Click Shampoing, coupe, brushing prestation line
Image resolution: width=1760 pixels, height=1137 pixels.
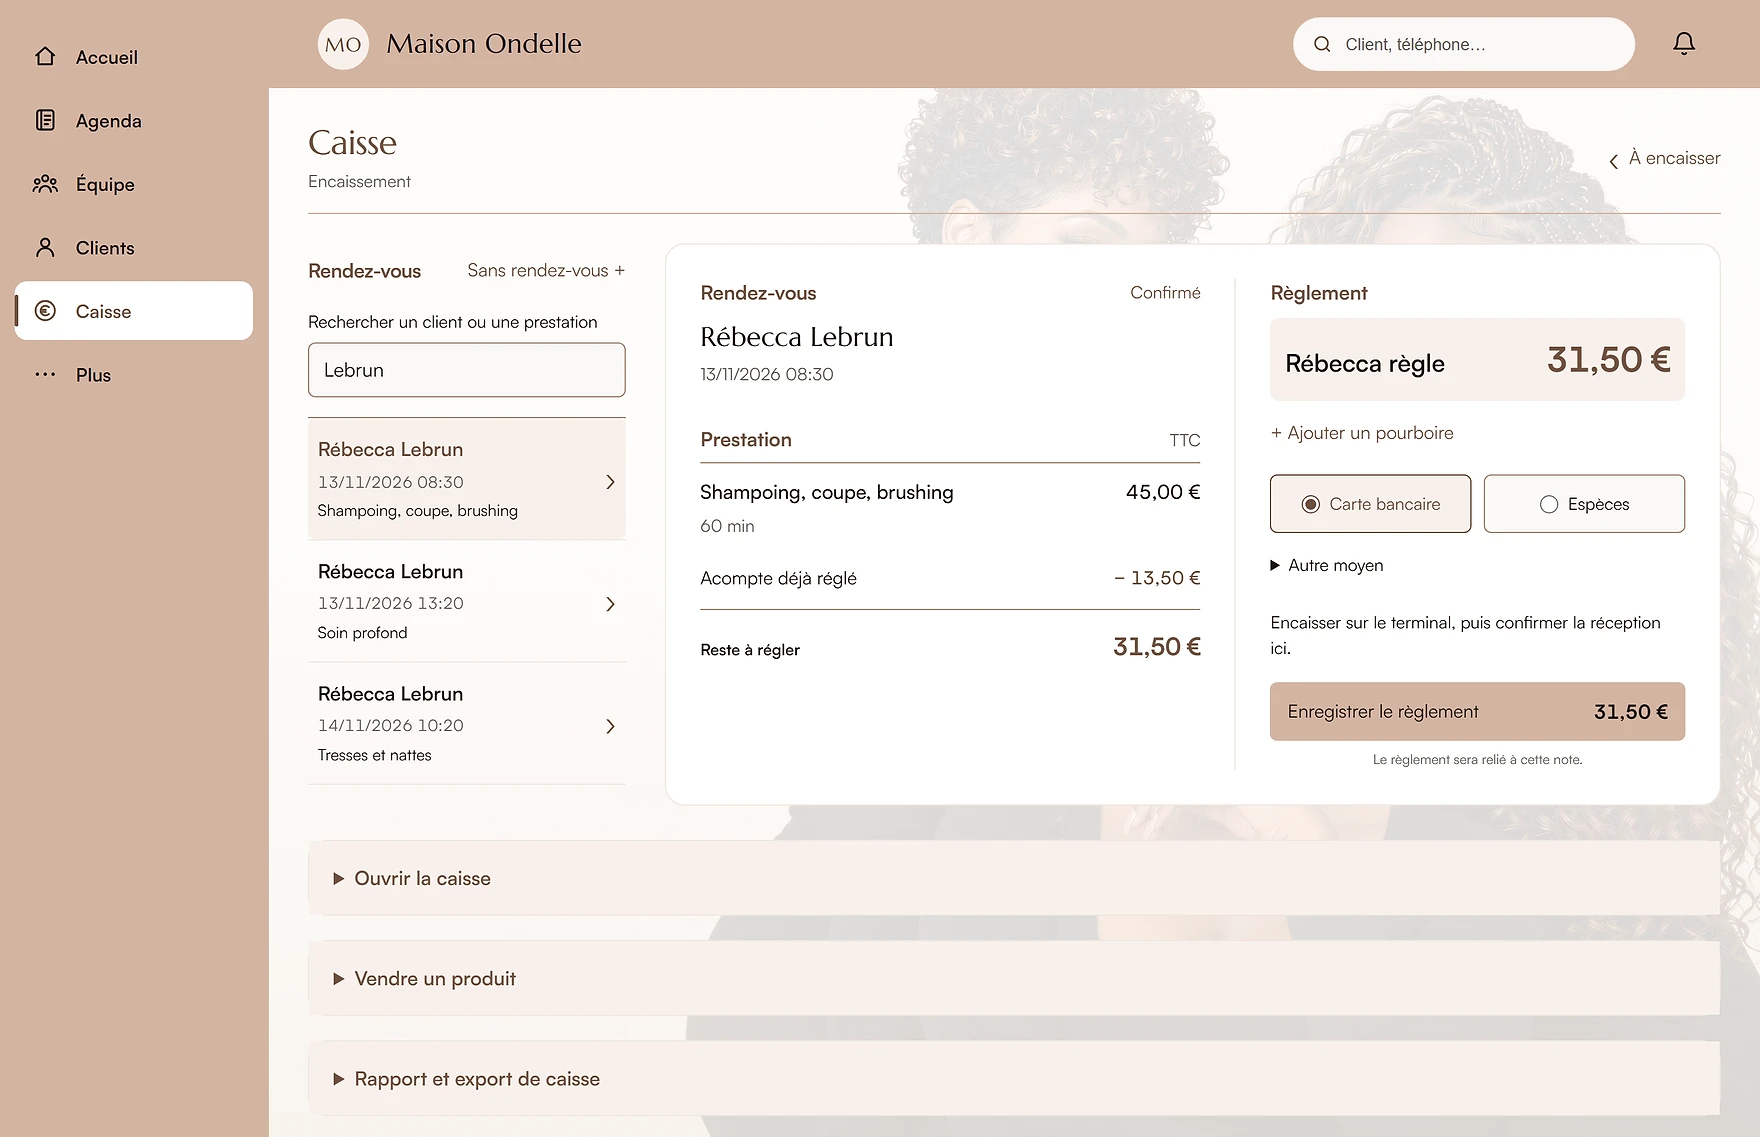coord(950,507)
